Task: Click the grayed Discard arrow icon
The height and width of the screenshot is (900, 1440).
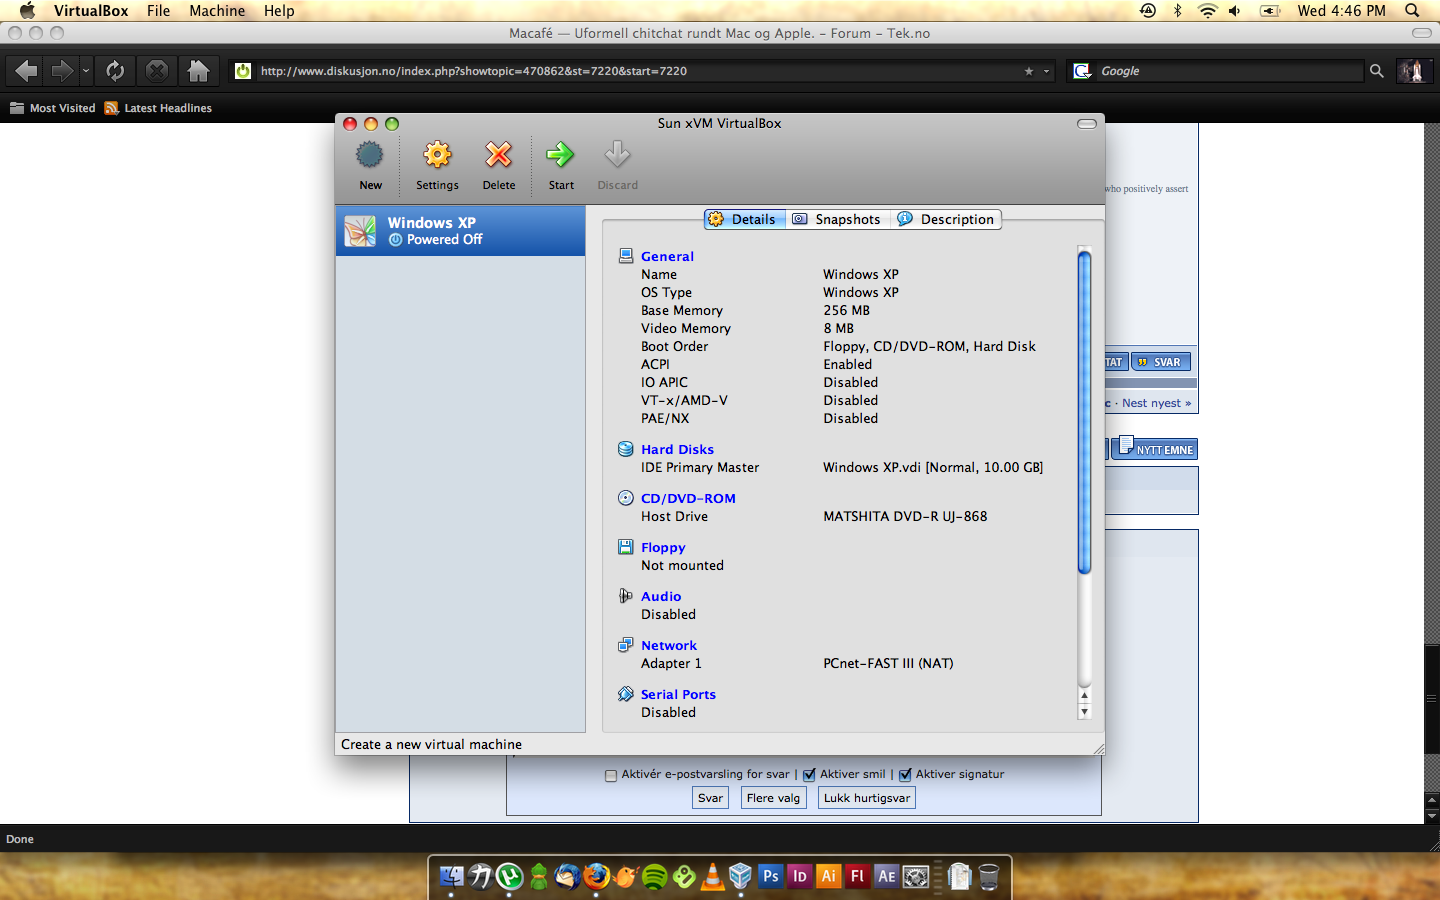Action: point(617,154)
